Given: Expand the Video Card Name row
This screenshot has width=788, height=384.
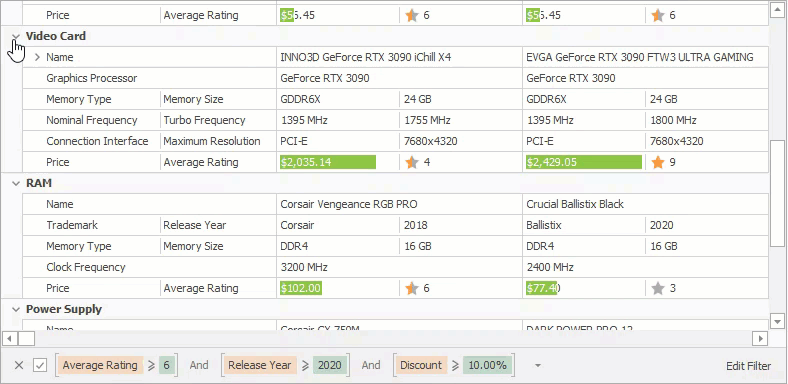Looking at the screenshot, I should 37,57.
